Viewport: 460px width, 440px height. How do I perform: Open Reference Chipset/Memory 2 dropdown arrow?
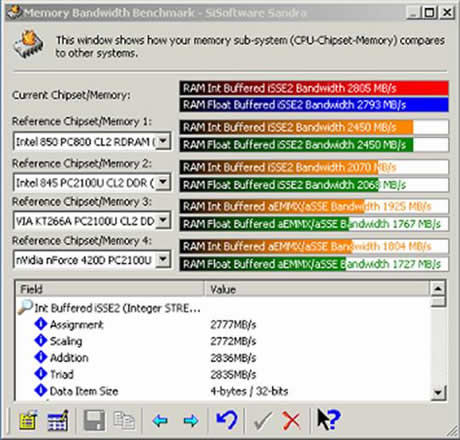[x=163, y=182]
